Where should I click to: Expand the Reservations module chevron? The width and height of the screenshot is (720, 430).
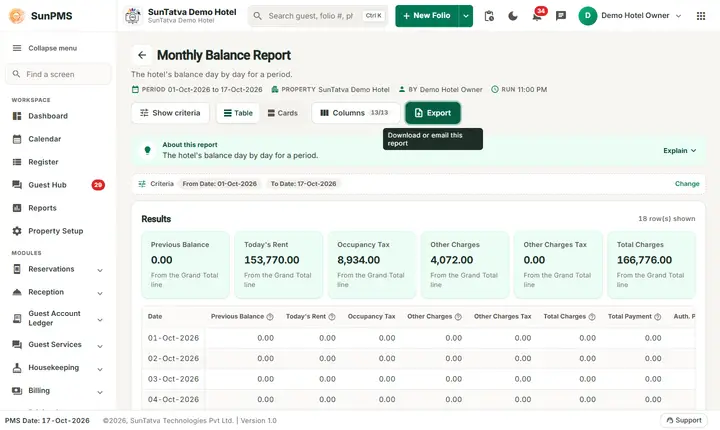[x=100, y=270]
